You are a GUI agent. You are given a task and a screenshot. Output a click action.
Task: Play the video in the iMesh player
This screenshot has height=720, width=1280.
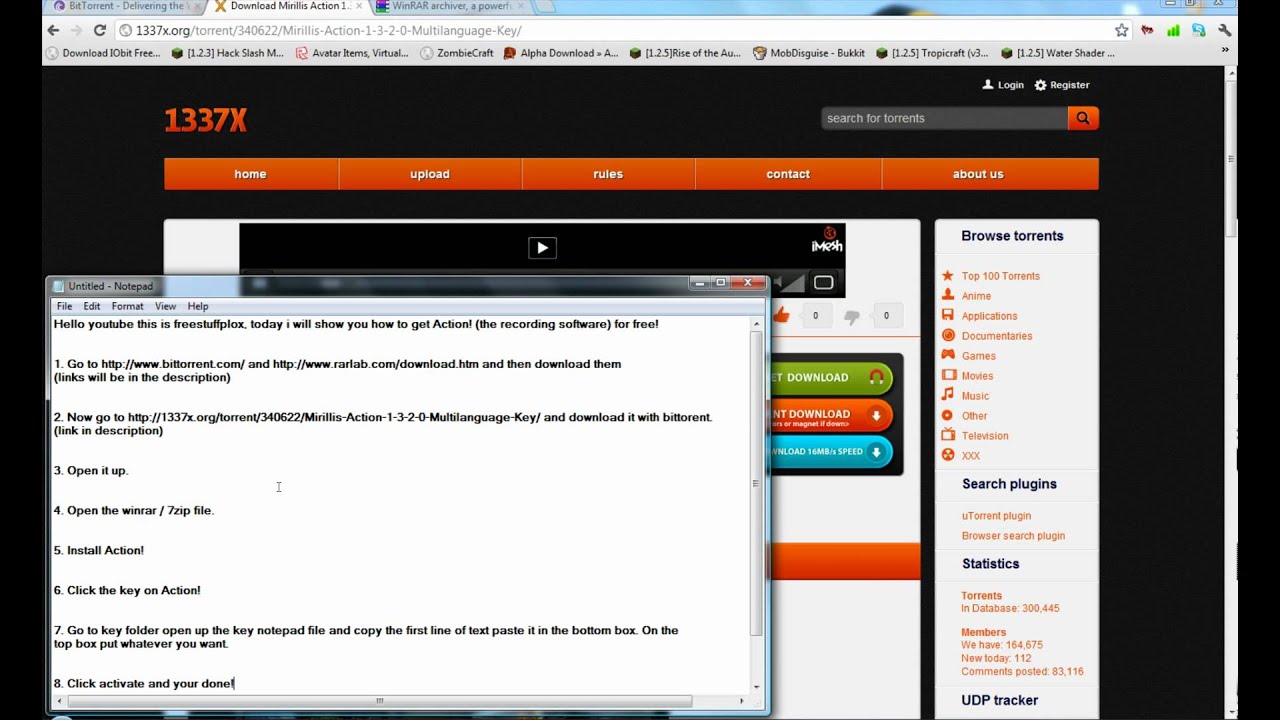tap(542, 248)
